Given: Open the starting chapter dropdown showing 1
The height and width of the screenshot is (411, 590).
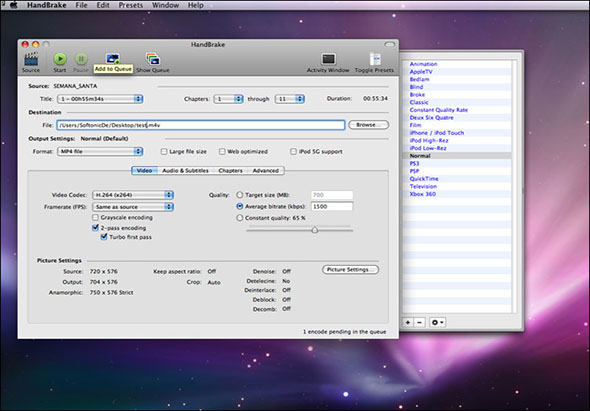Looking at the screenshot, I should (x=228, y=99).
